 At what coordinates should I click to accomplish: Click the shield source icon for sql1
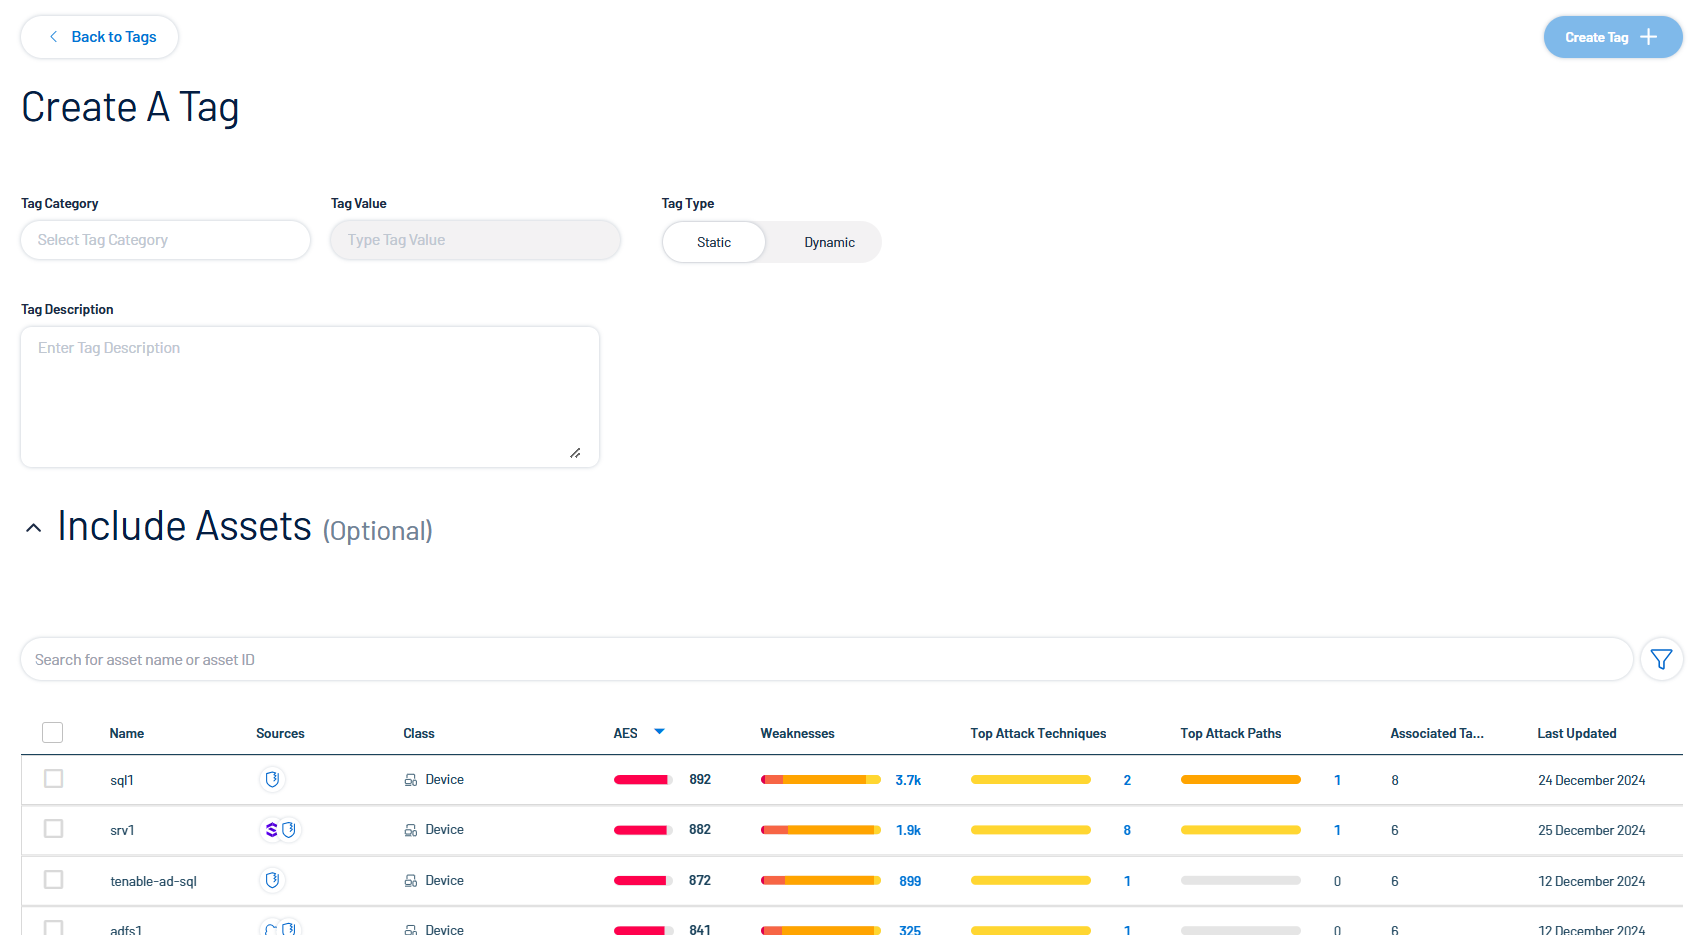pyautogui.click(x=272, y=779)
